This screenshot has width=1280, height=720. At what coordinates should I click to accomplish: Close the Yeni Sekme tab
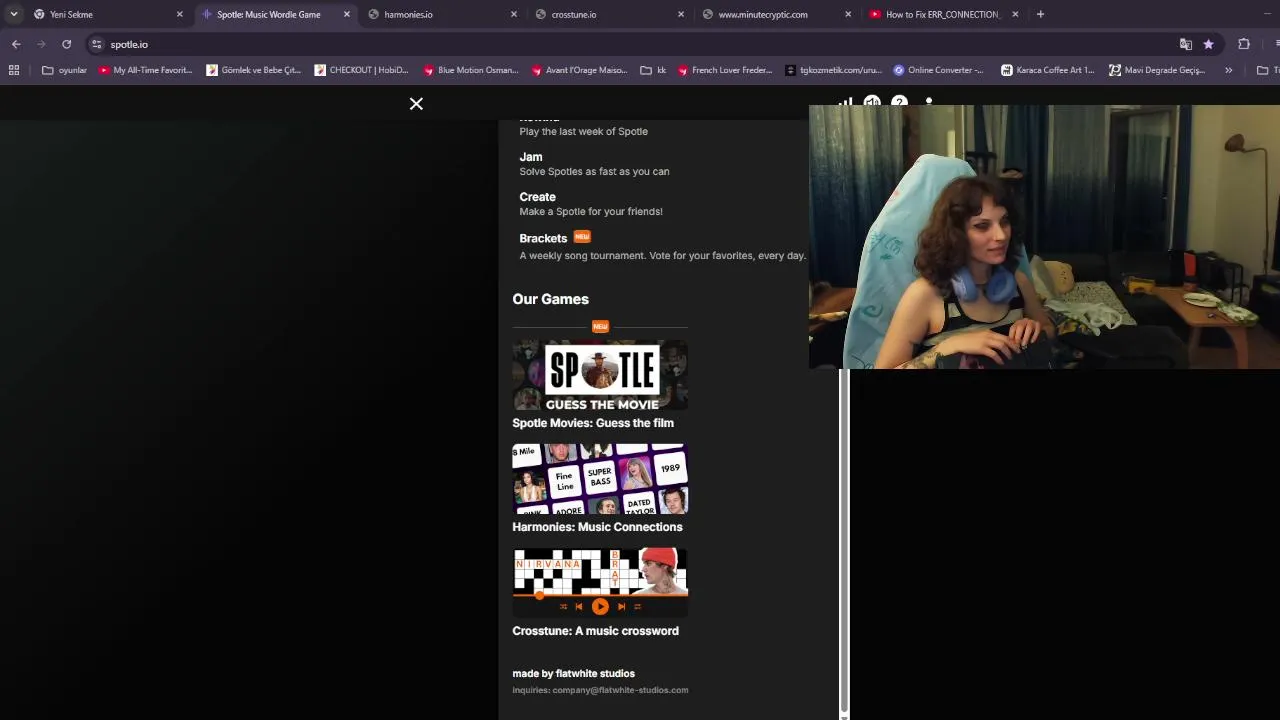(x=180, y=14)
